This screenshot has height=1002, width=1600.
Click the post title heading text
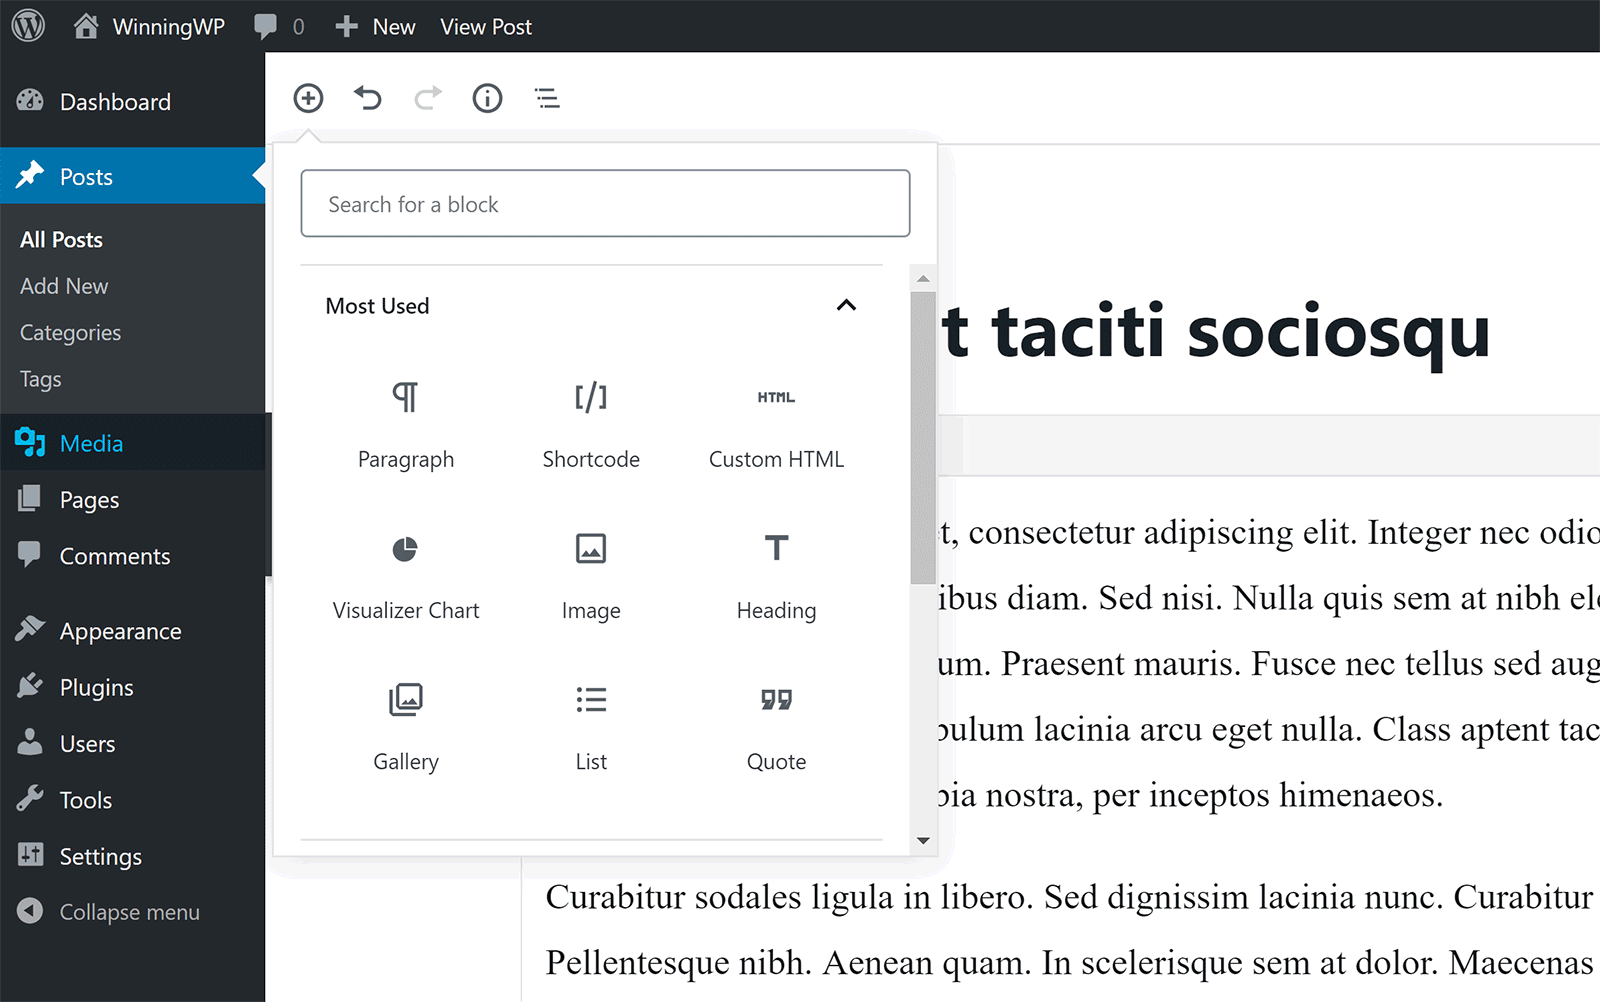tap(1217, 331)
